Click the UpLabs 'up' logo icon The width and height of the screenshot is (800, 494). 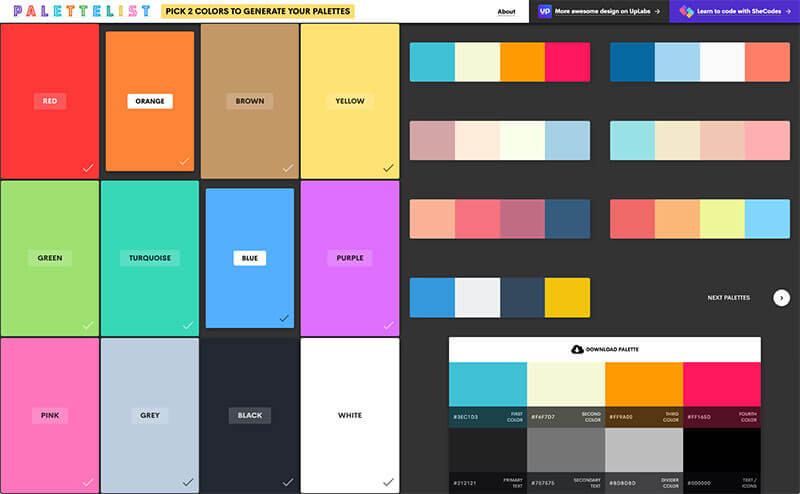[544, 11]
